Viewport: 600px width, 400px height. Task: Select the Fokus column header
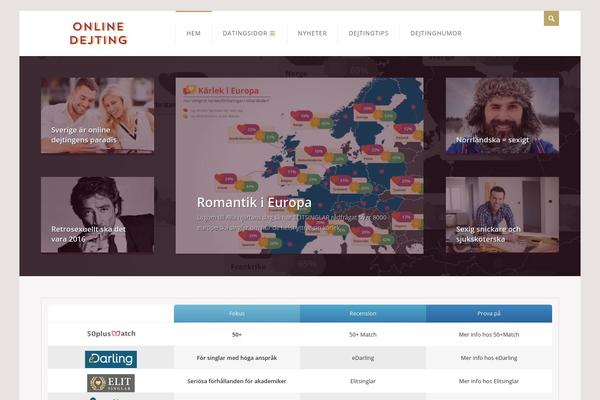pyautogui.click(x=237, y=313)
